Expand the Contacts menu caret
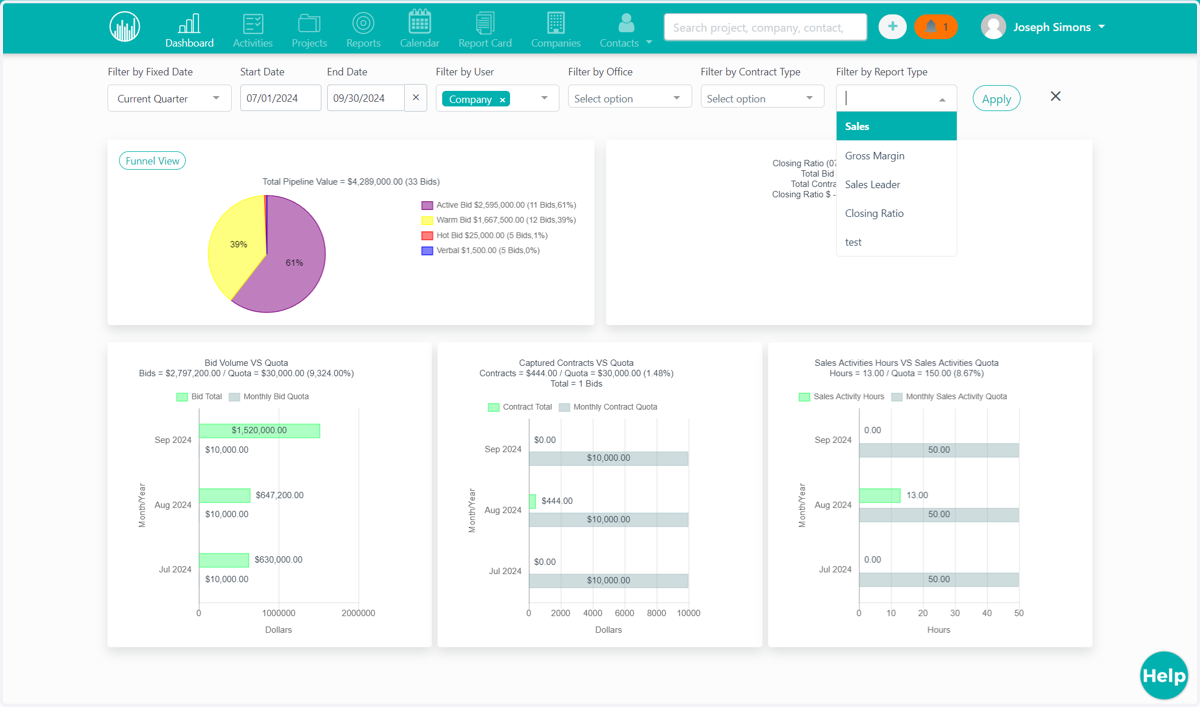Screen dimensions: 1200x707 pyautogui.click(x=649, y=43)
